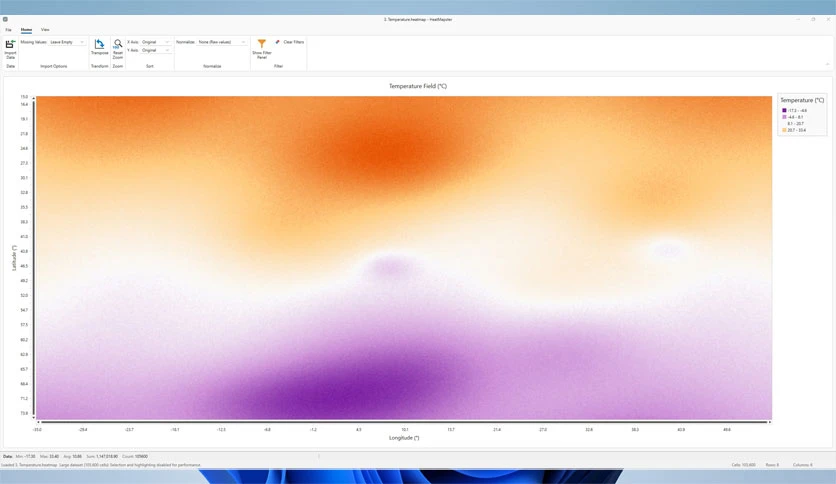Click the 8.1 - 20.7 legend entry
Viewport: 836px width, 484px height.
(x=795, y=124)
